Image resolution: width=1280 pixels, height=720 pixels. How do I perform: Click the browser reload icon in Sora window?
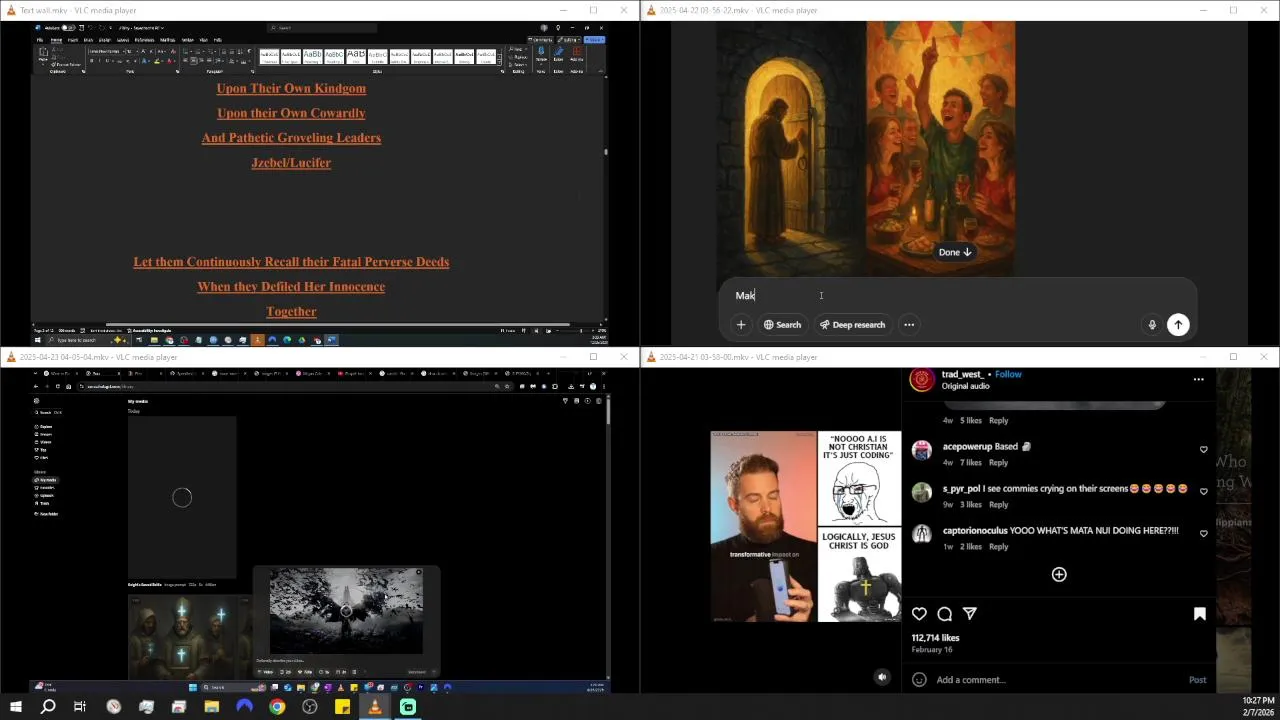pyautogui.click(x=58, y=386)
